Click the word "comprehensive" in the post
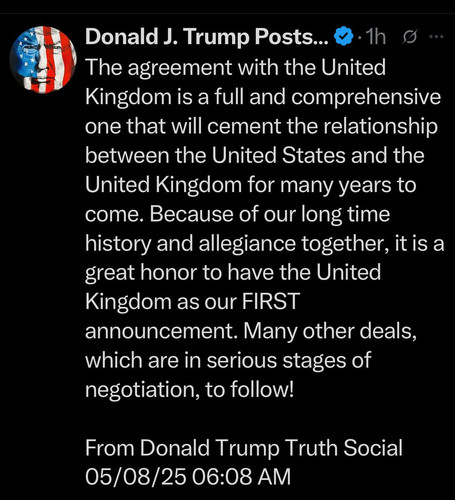 point(366,97)
